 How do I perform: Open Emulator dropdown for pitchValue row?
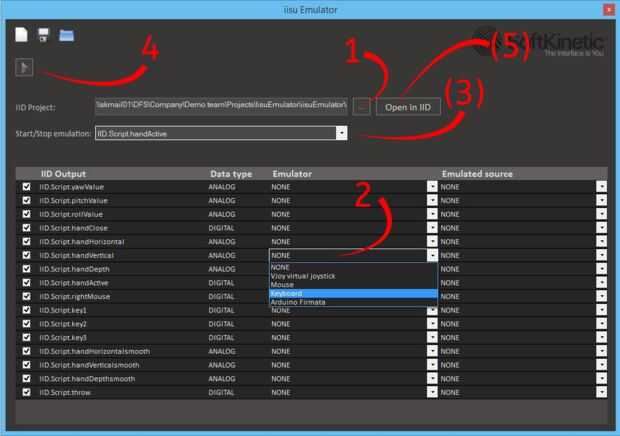[x=432, y=200]
